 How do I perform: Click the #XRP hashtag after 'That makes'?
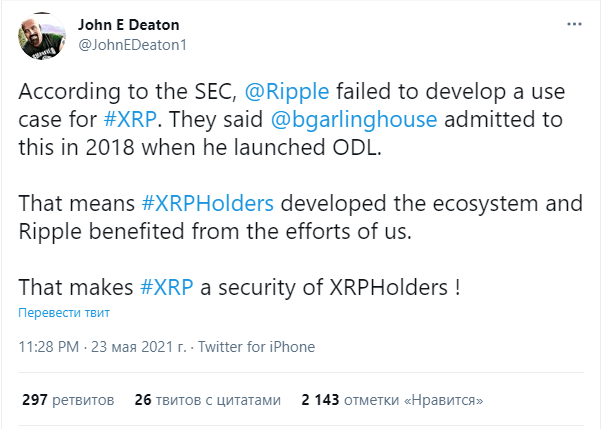point(167,287)
